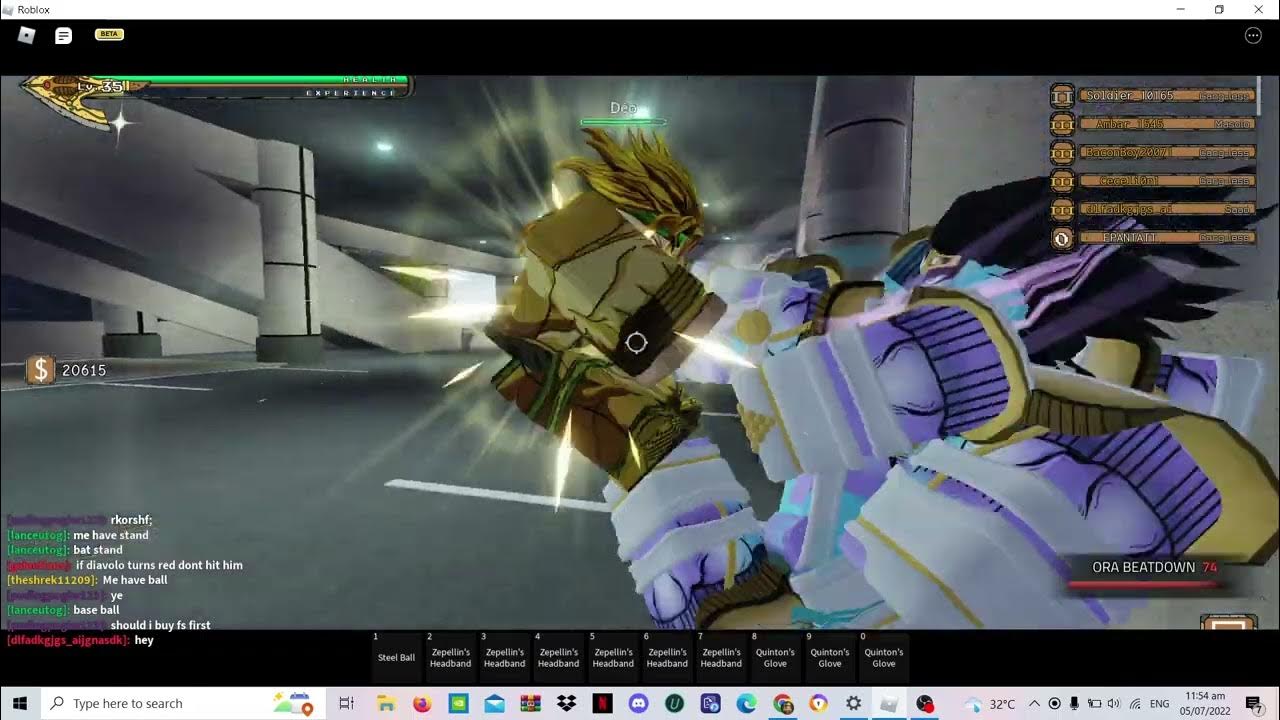The height and width of the screenshot is (720, 1280).
Task: Click player EPANTAIT in the player list
Action: tap(1166, 238)
